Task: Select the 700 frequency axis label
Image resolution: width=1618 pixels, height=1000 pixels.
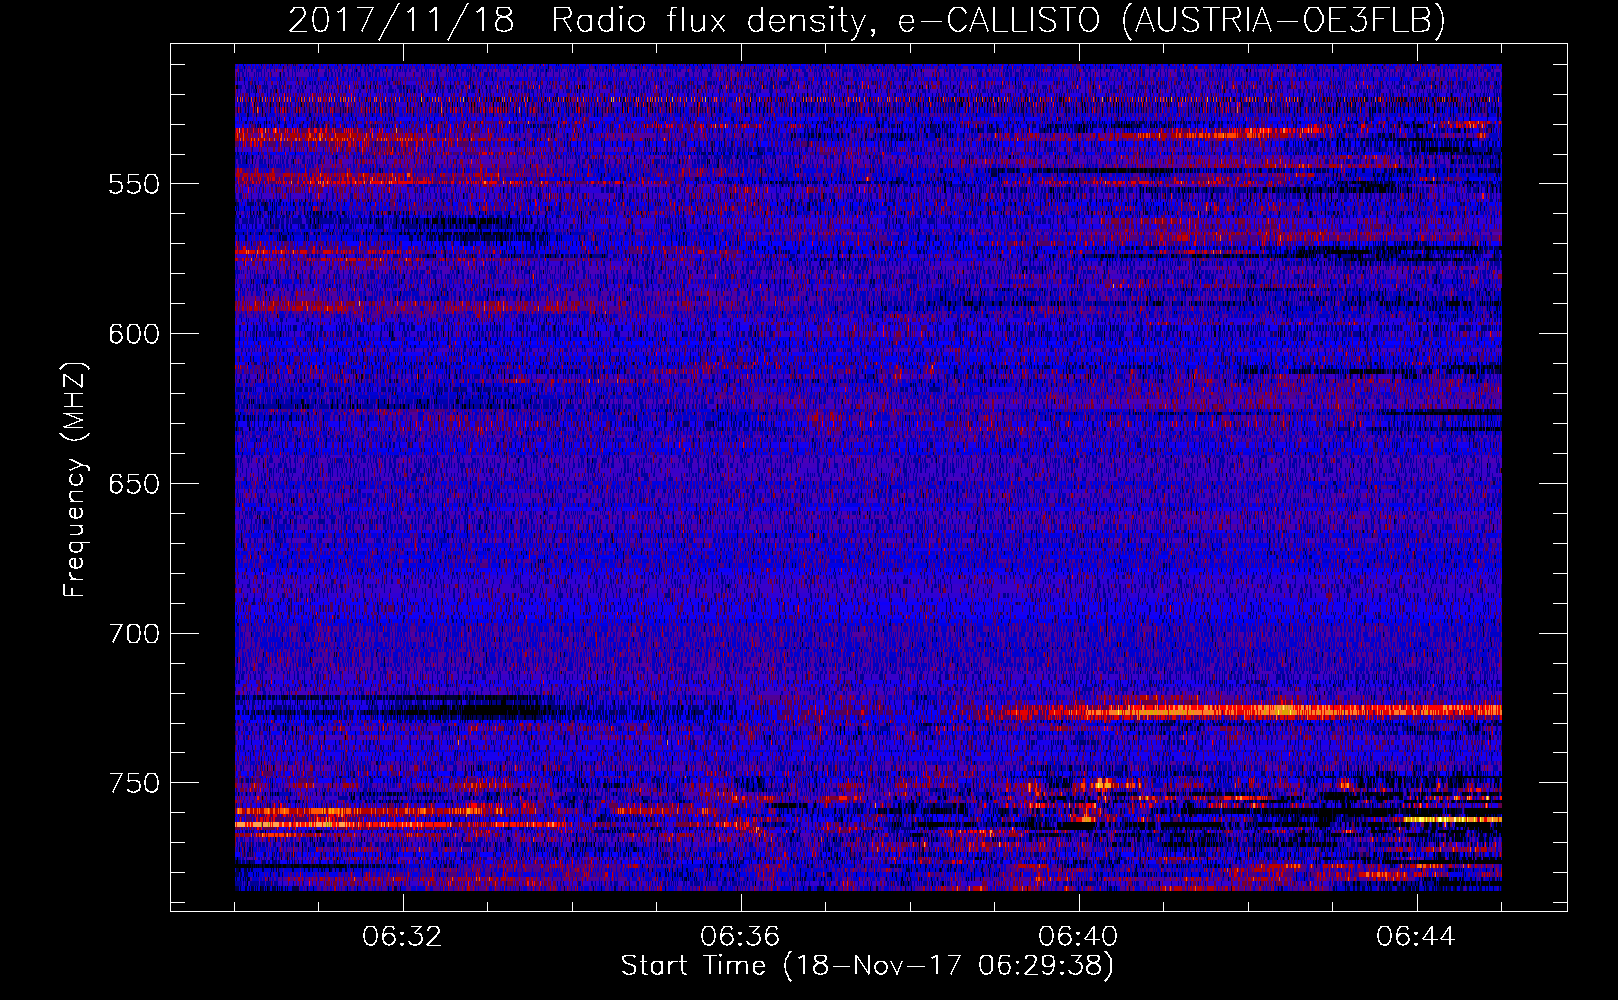Action: (134, 634)
